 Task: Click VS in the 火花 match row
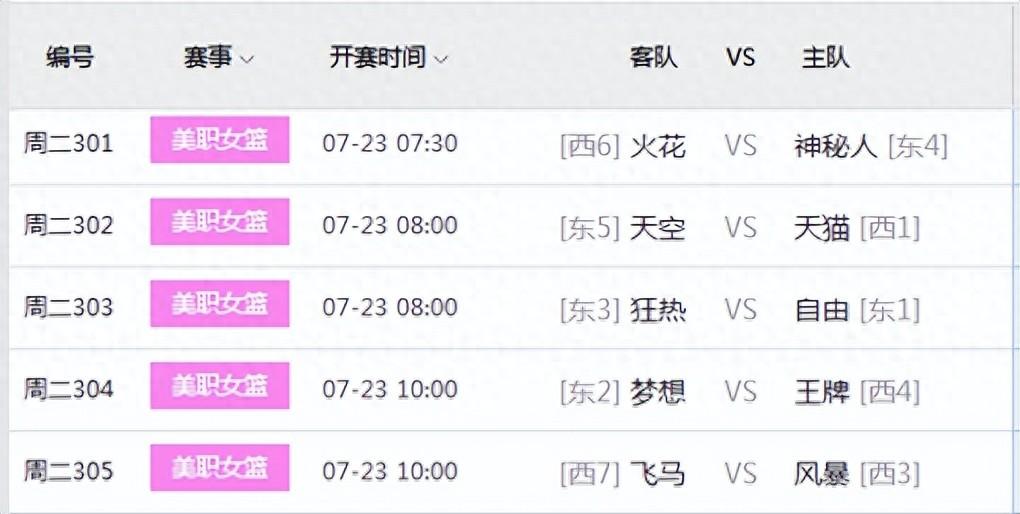(741, 147)
